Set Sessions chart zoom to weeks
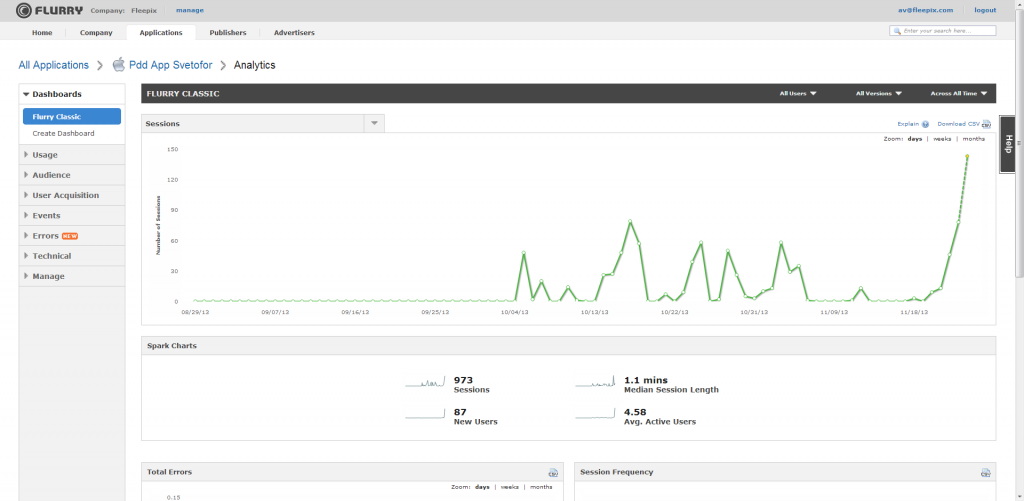 (x=942, y=139)
